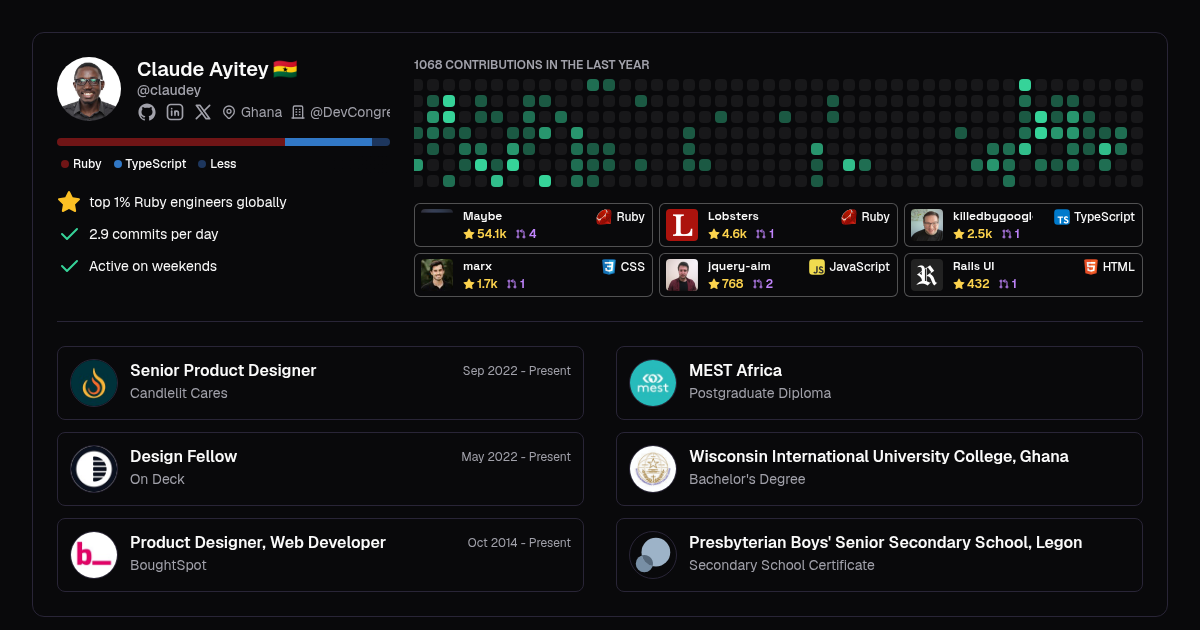Image resolution: width=1200 pixels, height=630 pixels.
Task: Click the HTML icon on the Rails UI card
Action: 1091,267
